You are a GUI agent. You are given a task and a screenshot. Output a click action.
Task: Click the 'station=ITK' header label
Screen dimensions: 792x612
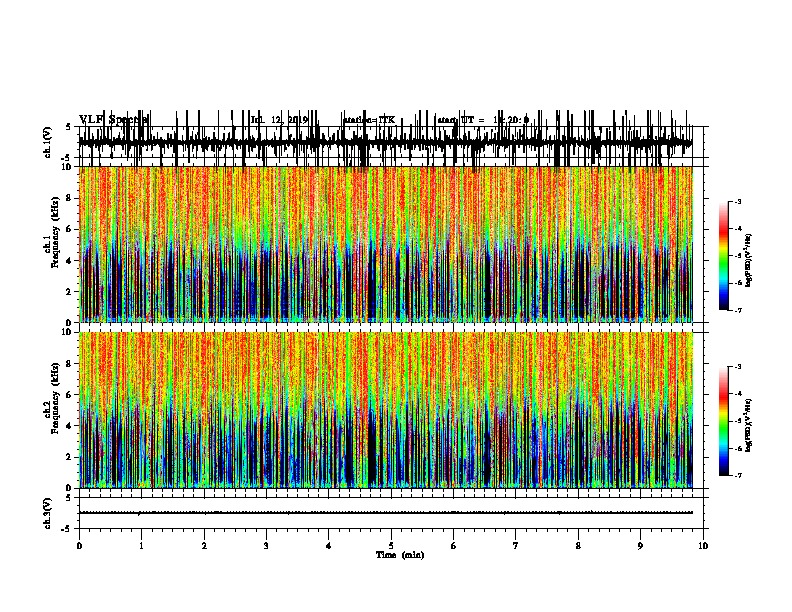click(x=368, y=120)
